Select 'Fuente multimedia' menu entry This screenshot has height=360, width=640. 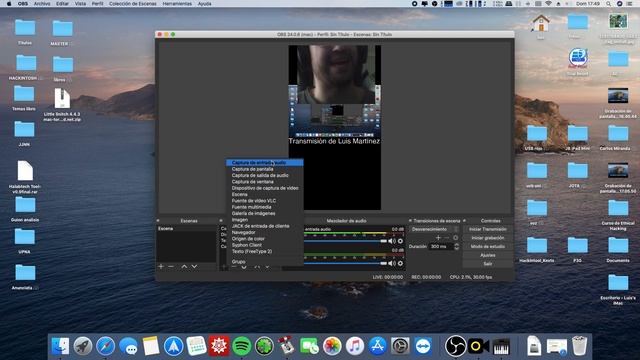click(x=264, y=207)
